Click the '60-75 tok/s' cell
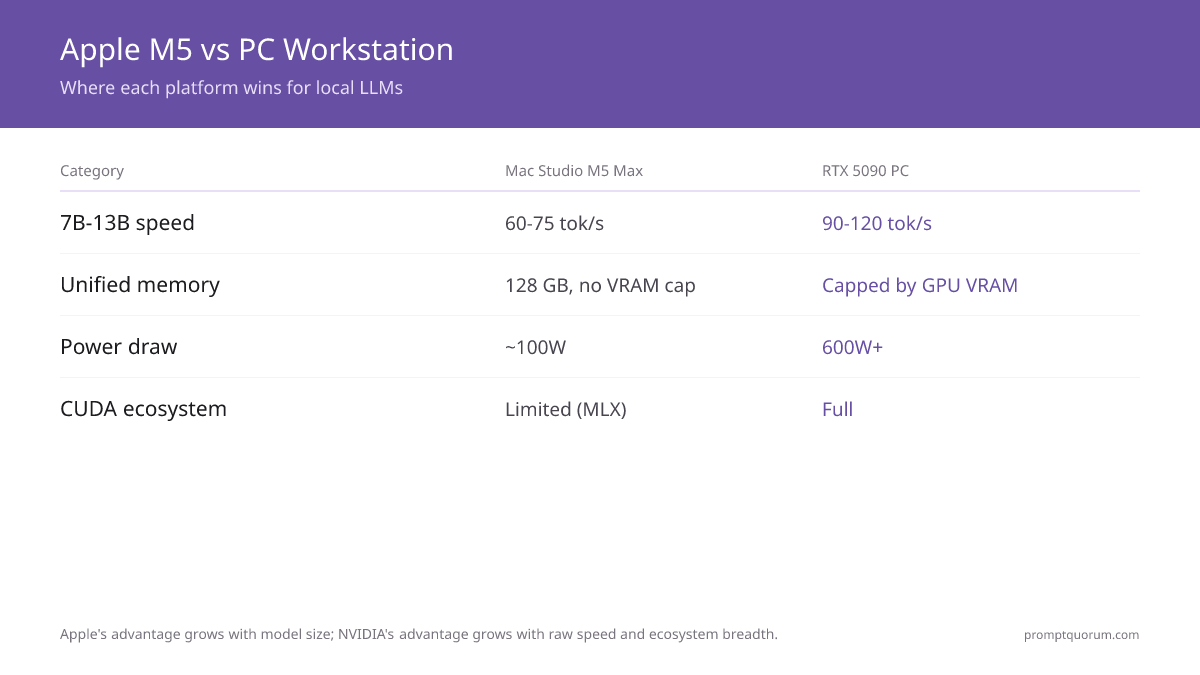Viewport: 1200px width, 675px height. [x=554, y=223]
